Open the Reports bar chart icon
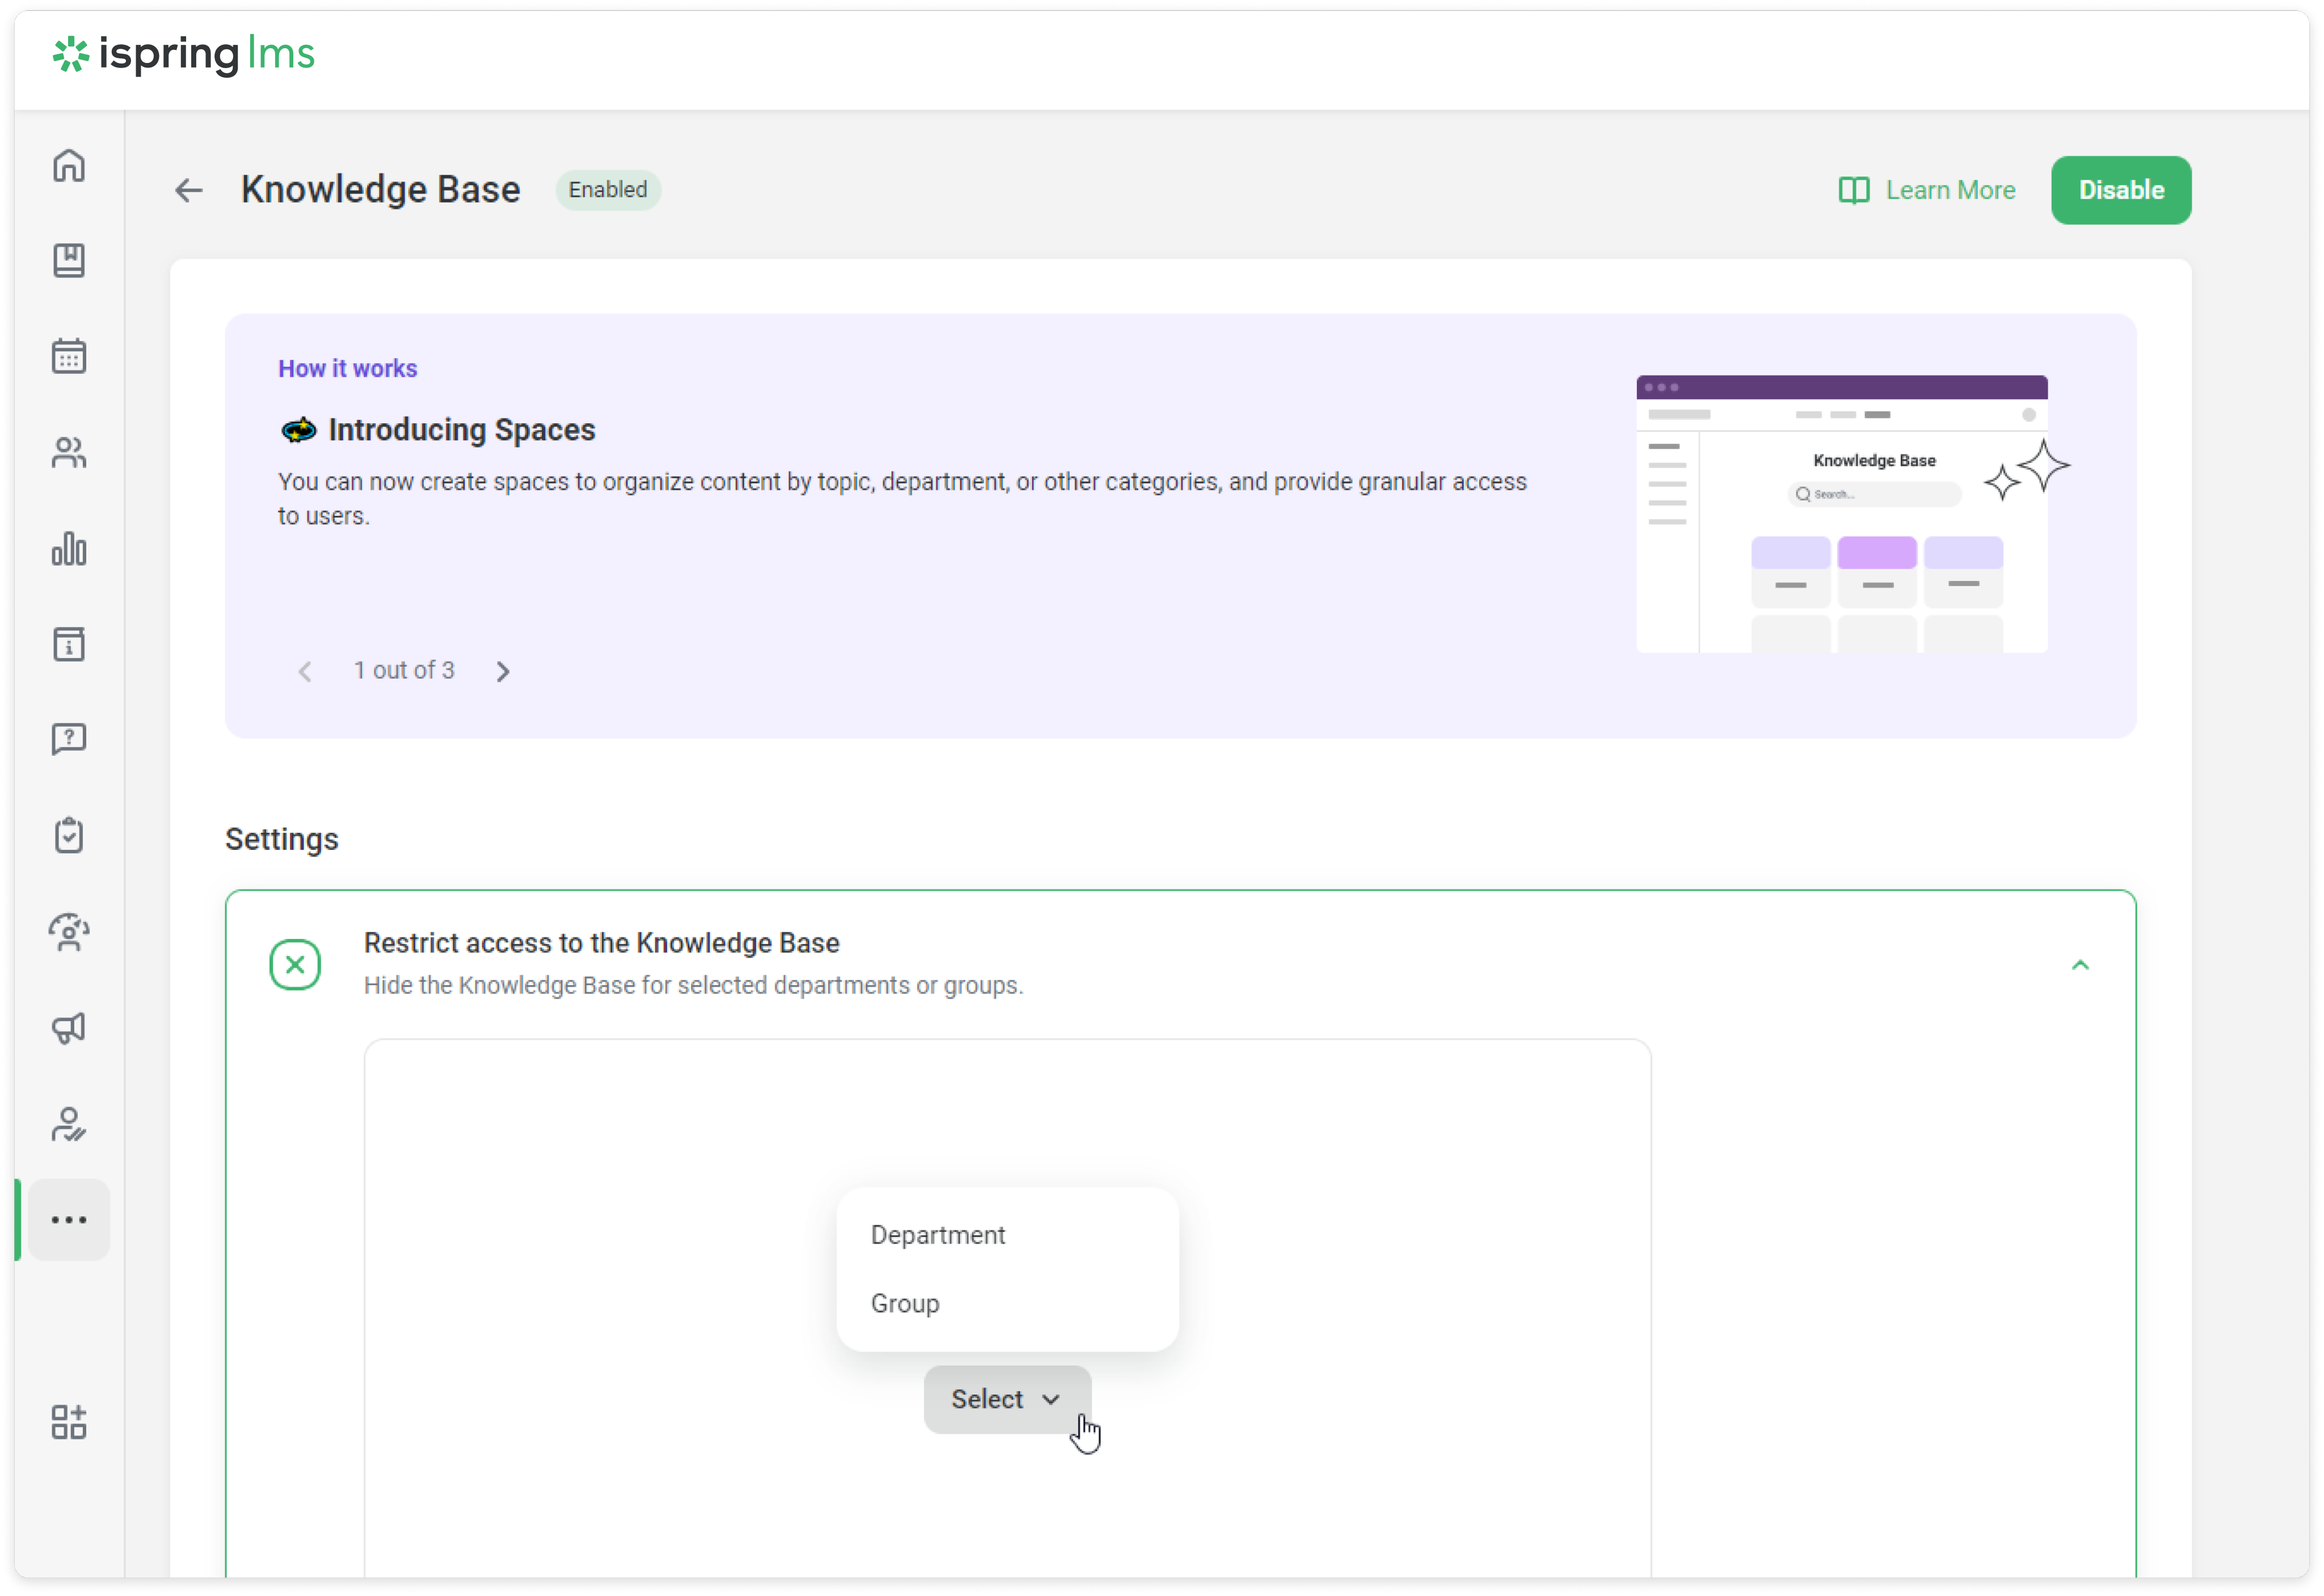The image size is (2324, 1596). pyautogui.click(x=69, y=549)
